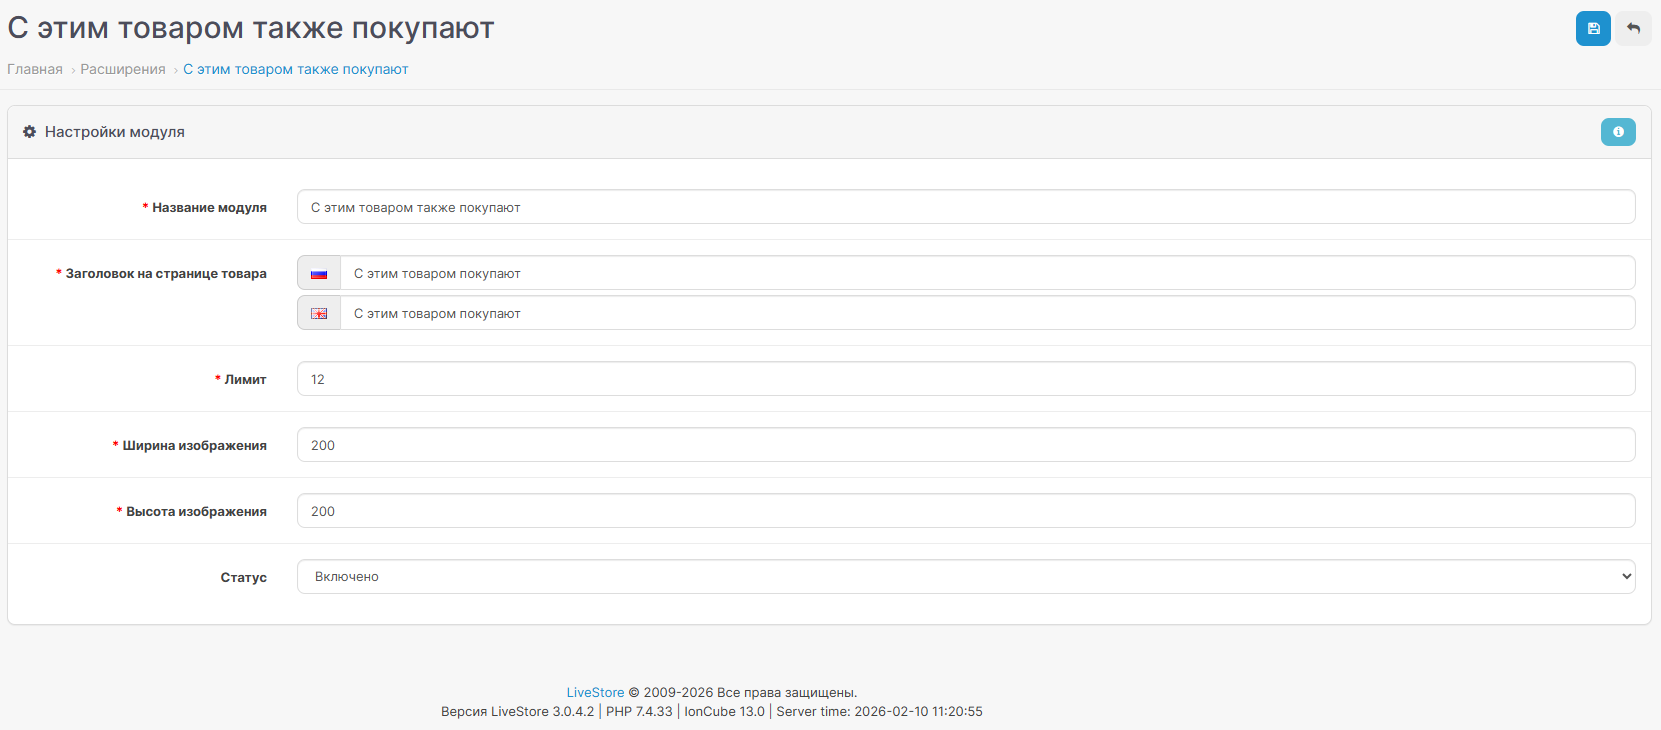
Task: Go to Главная in the breadcrumb
Action: pos(35,69)
